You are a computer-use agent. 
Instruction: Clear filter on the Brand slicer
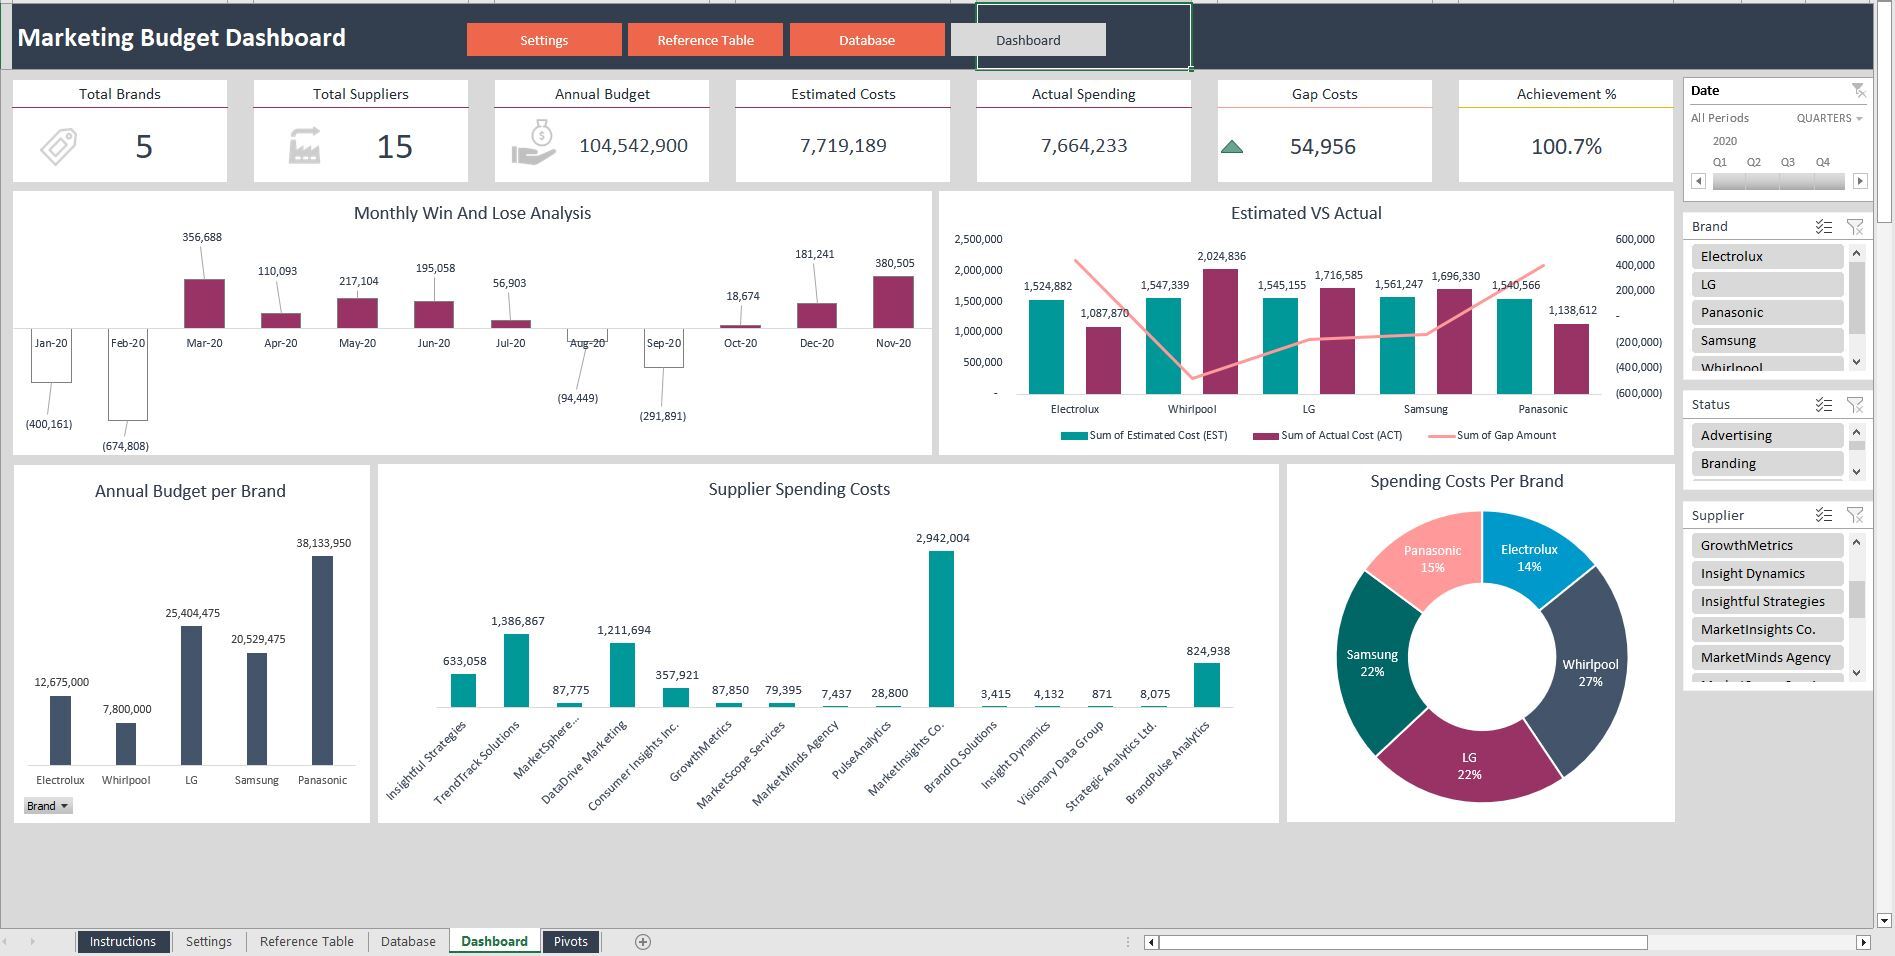coord(1855,227)
